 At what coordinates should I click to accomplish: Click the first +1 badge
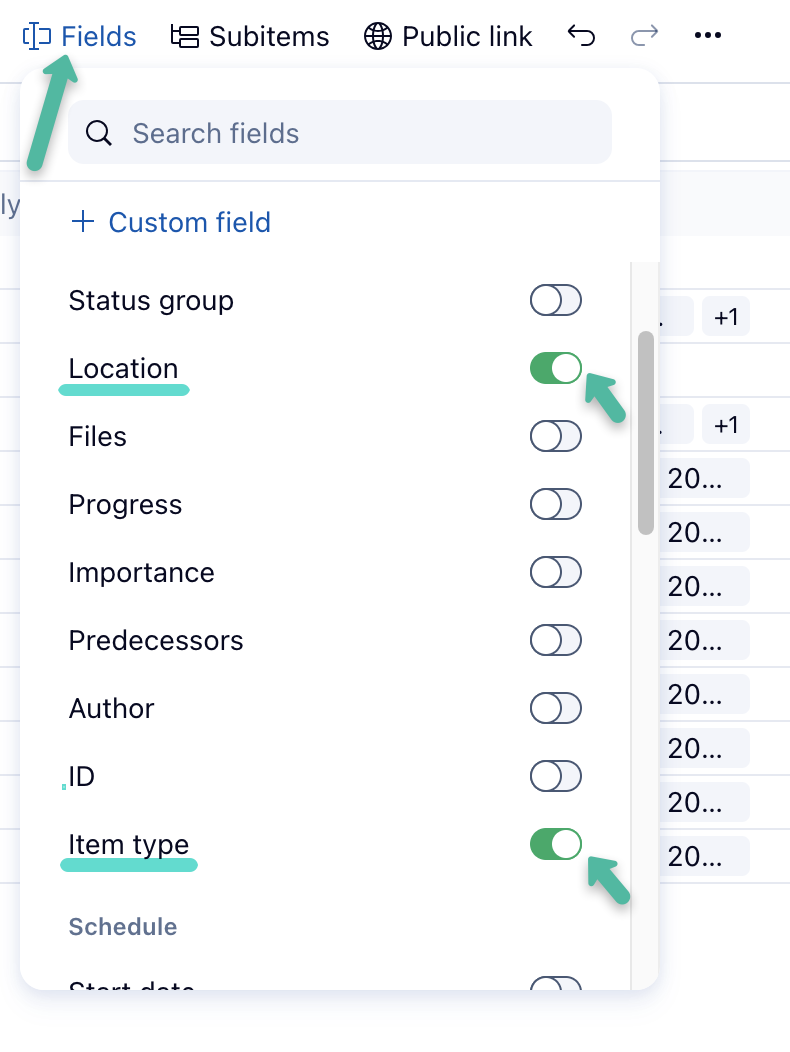(726, 317)
